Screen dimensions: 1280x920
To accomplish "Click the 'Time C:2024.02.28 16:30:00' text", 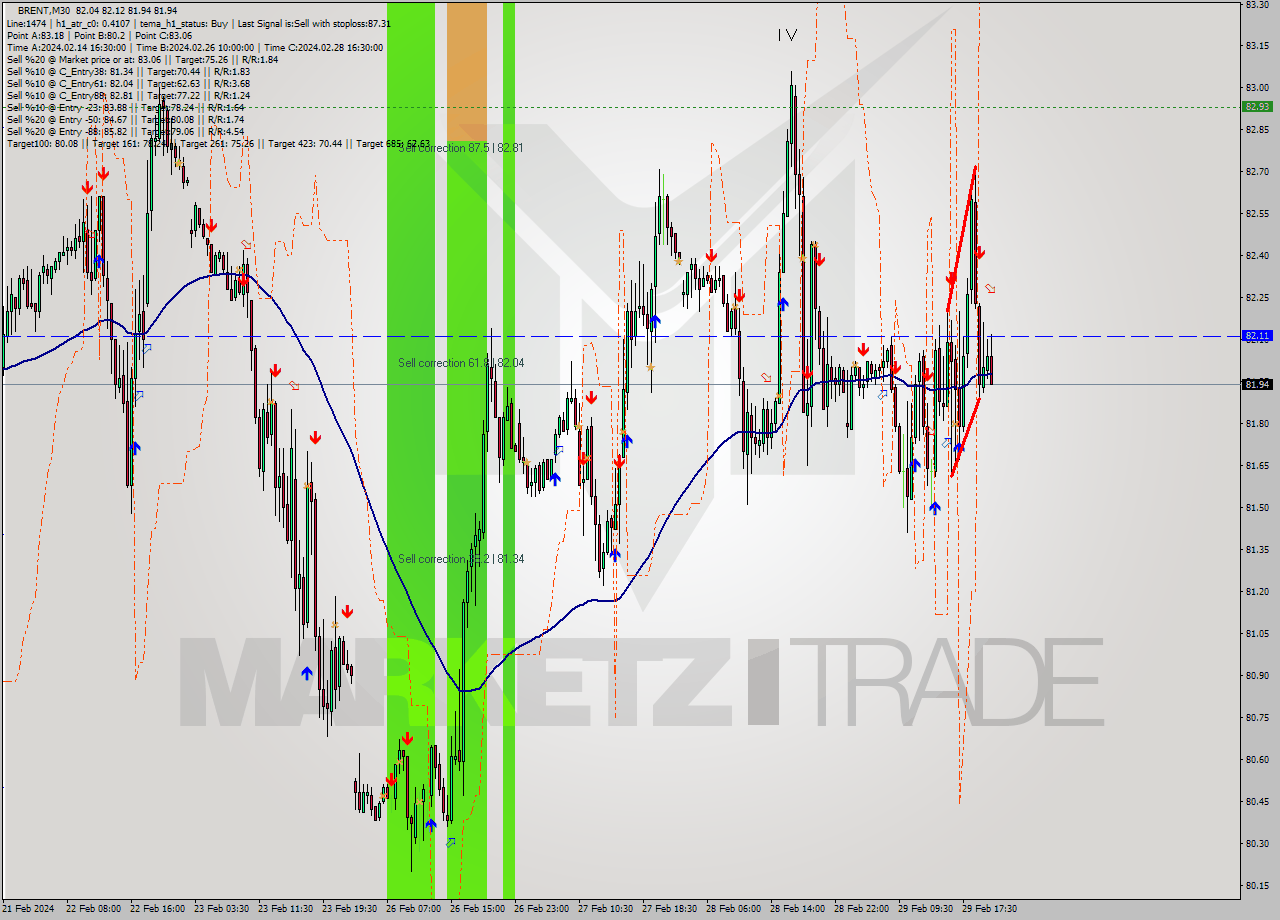I will 325,47.
